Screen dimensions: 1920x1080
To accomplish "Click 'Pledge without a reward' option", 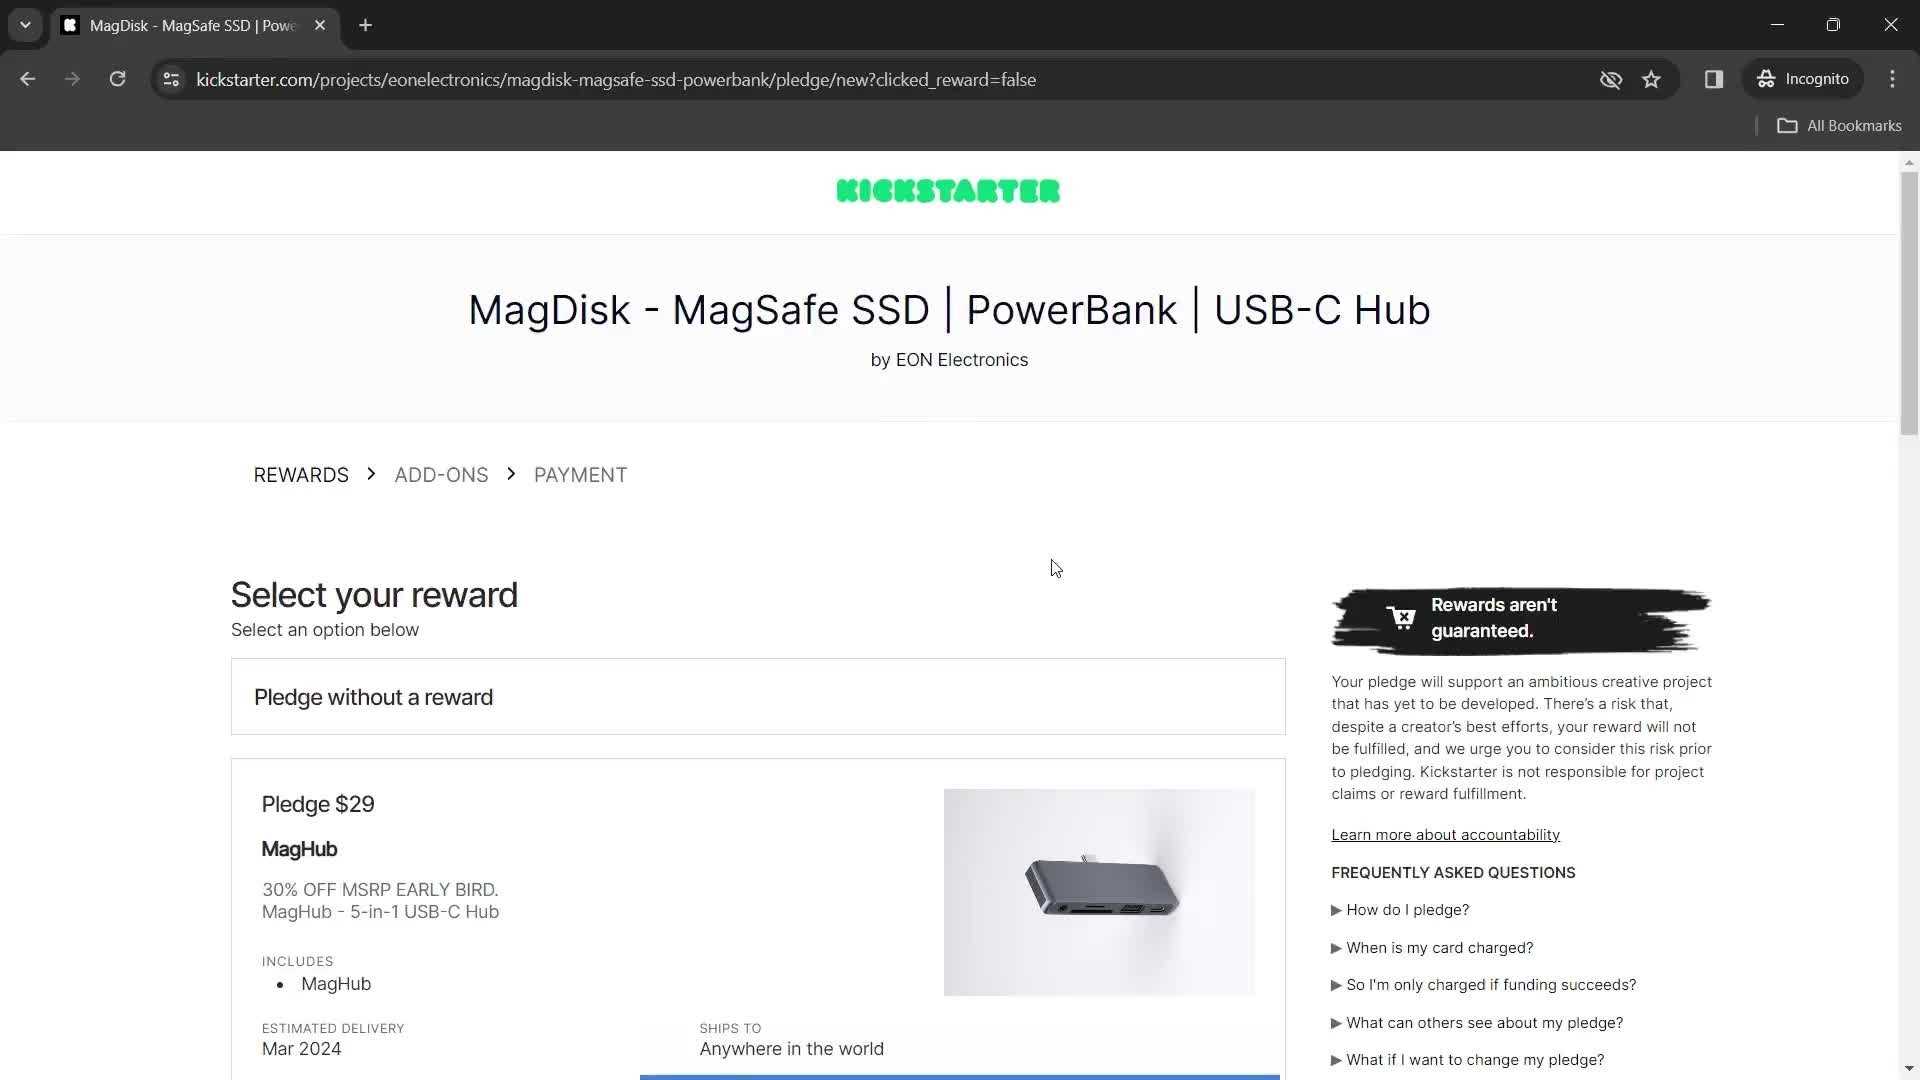I will click(x=375, y=696).
